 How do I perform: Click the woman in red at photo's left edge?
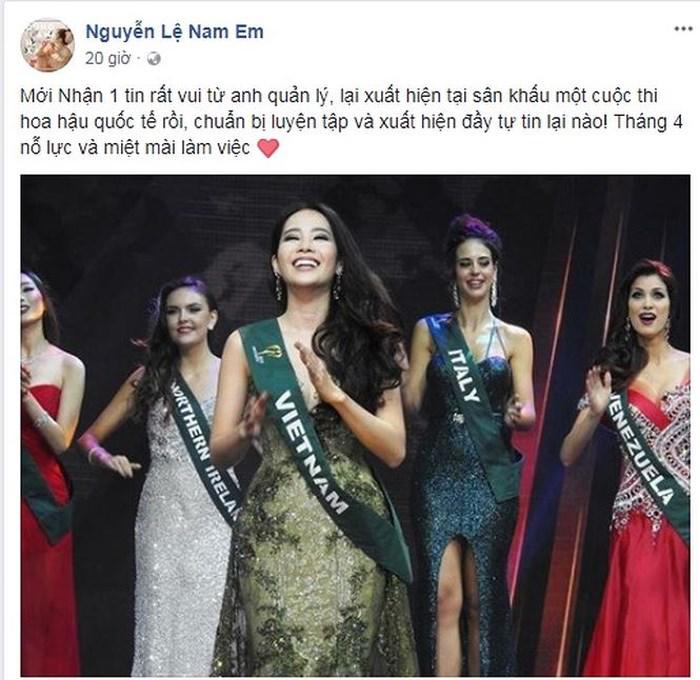(45, 471)
